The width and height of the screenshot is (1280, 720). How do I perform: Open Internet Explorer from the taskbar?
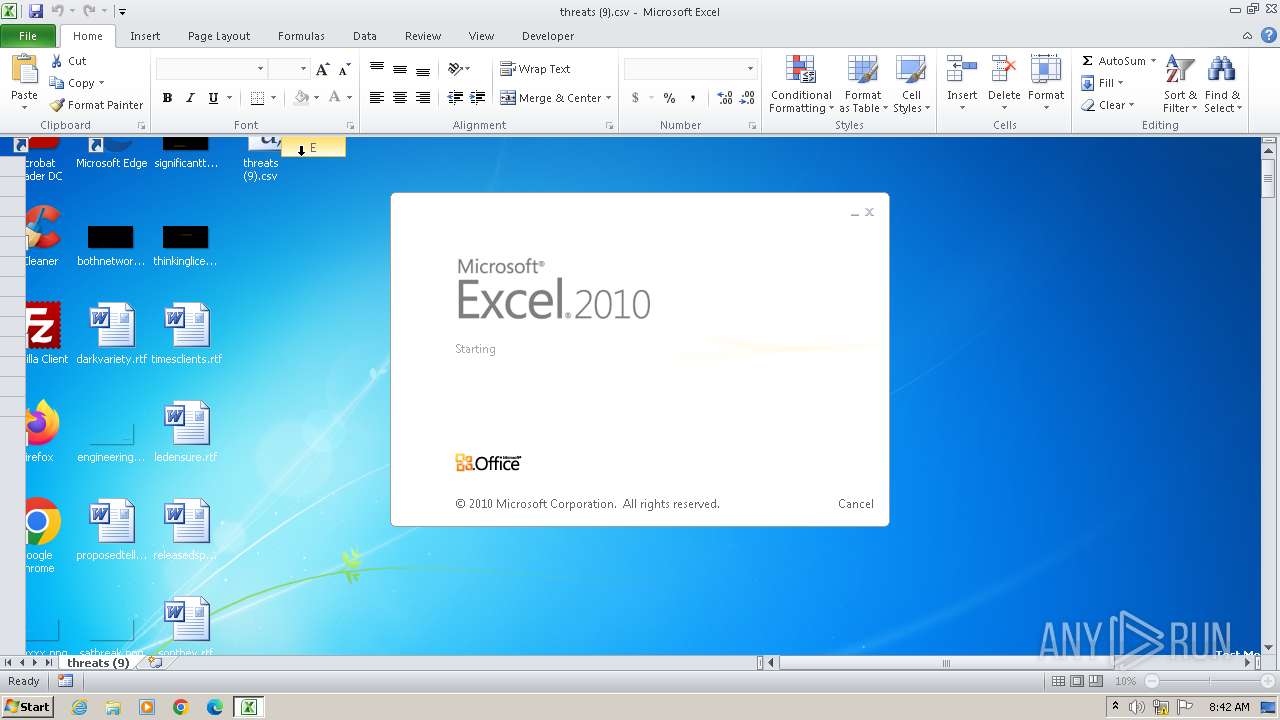(x=79, y=707)
